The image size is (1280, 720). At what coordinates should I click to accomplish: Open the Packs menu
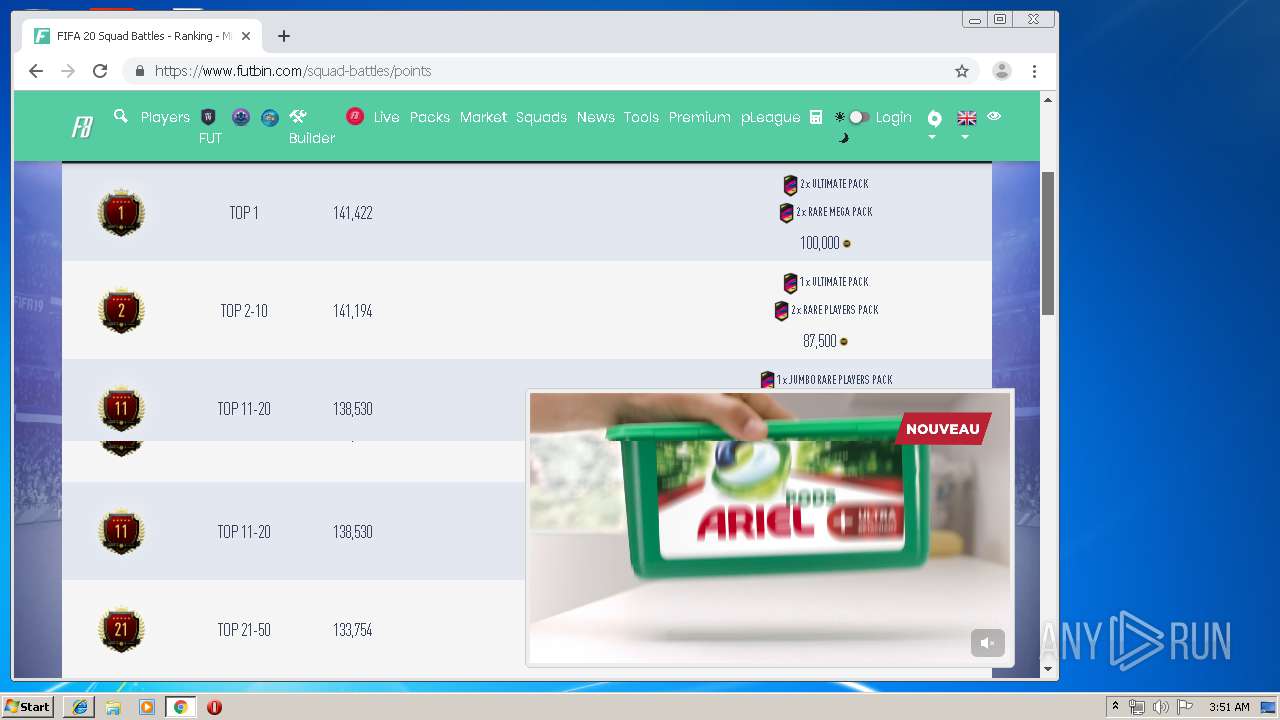tap(430, 117)
